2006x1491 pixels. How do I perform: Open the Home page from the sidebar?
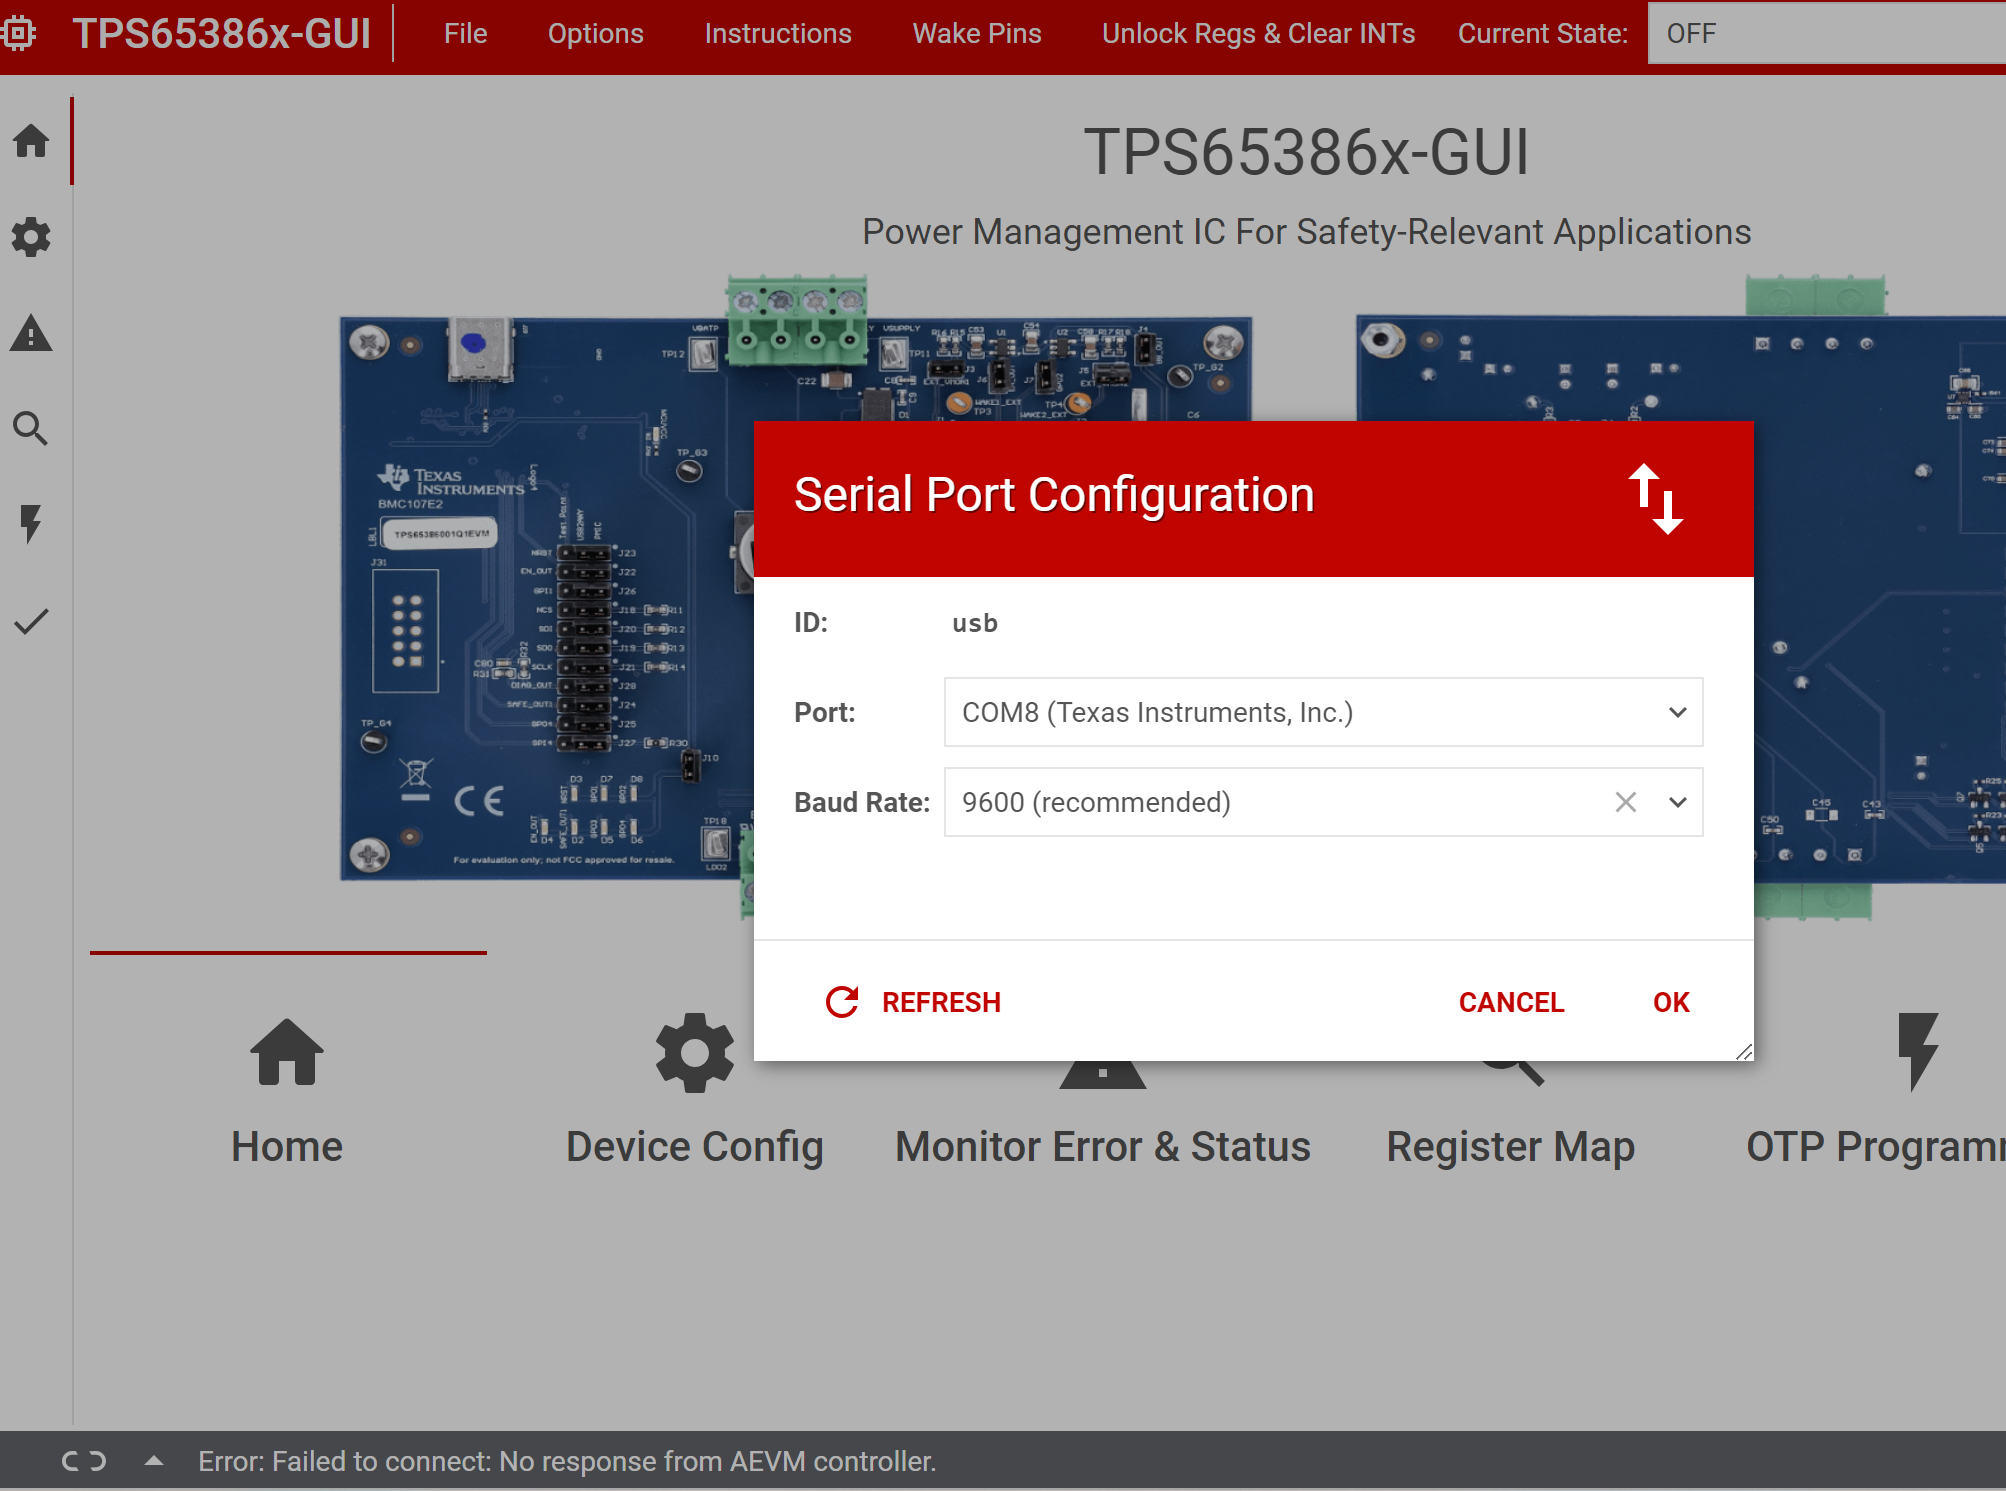31,141
